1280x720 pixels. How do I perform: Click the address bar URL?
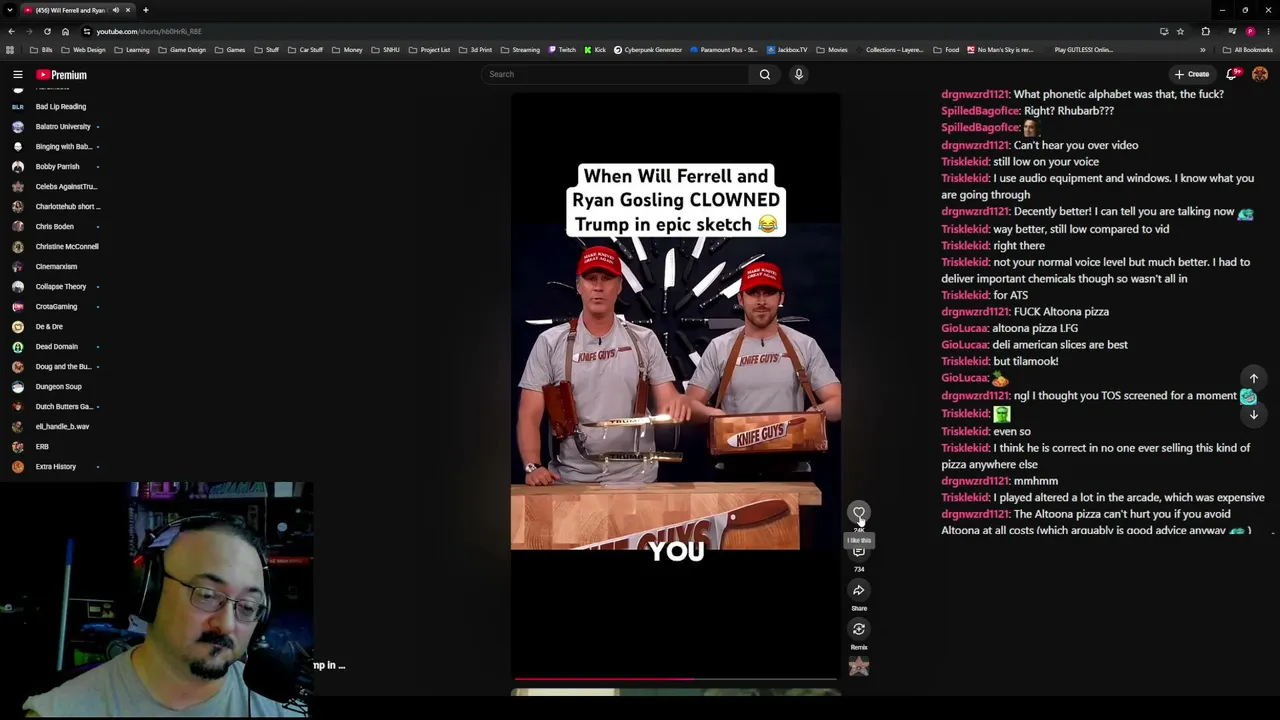point(150,31)
